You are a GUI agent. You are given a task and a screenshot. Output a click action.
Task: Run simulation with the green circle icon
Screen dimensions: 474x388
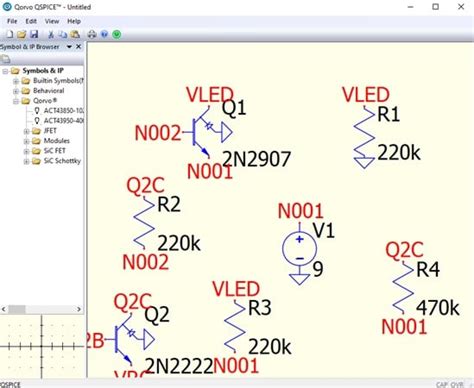pos(117,34)
